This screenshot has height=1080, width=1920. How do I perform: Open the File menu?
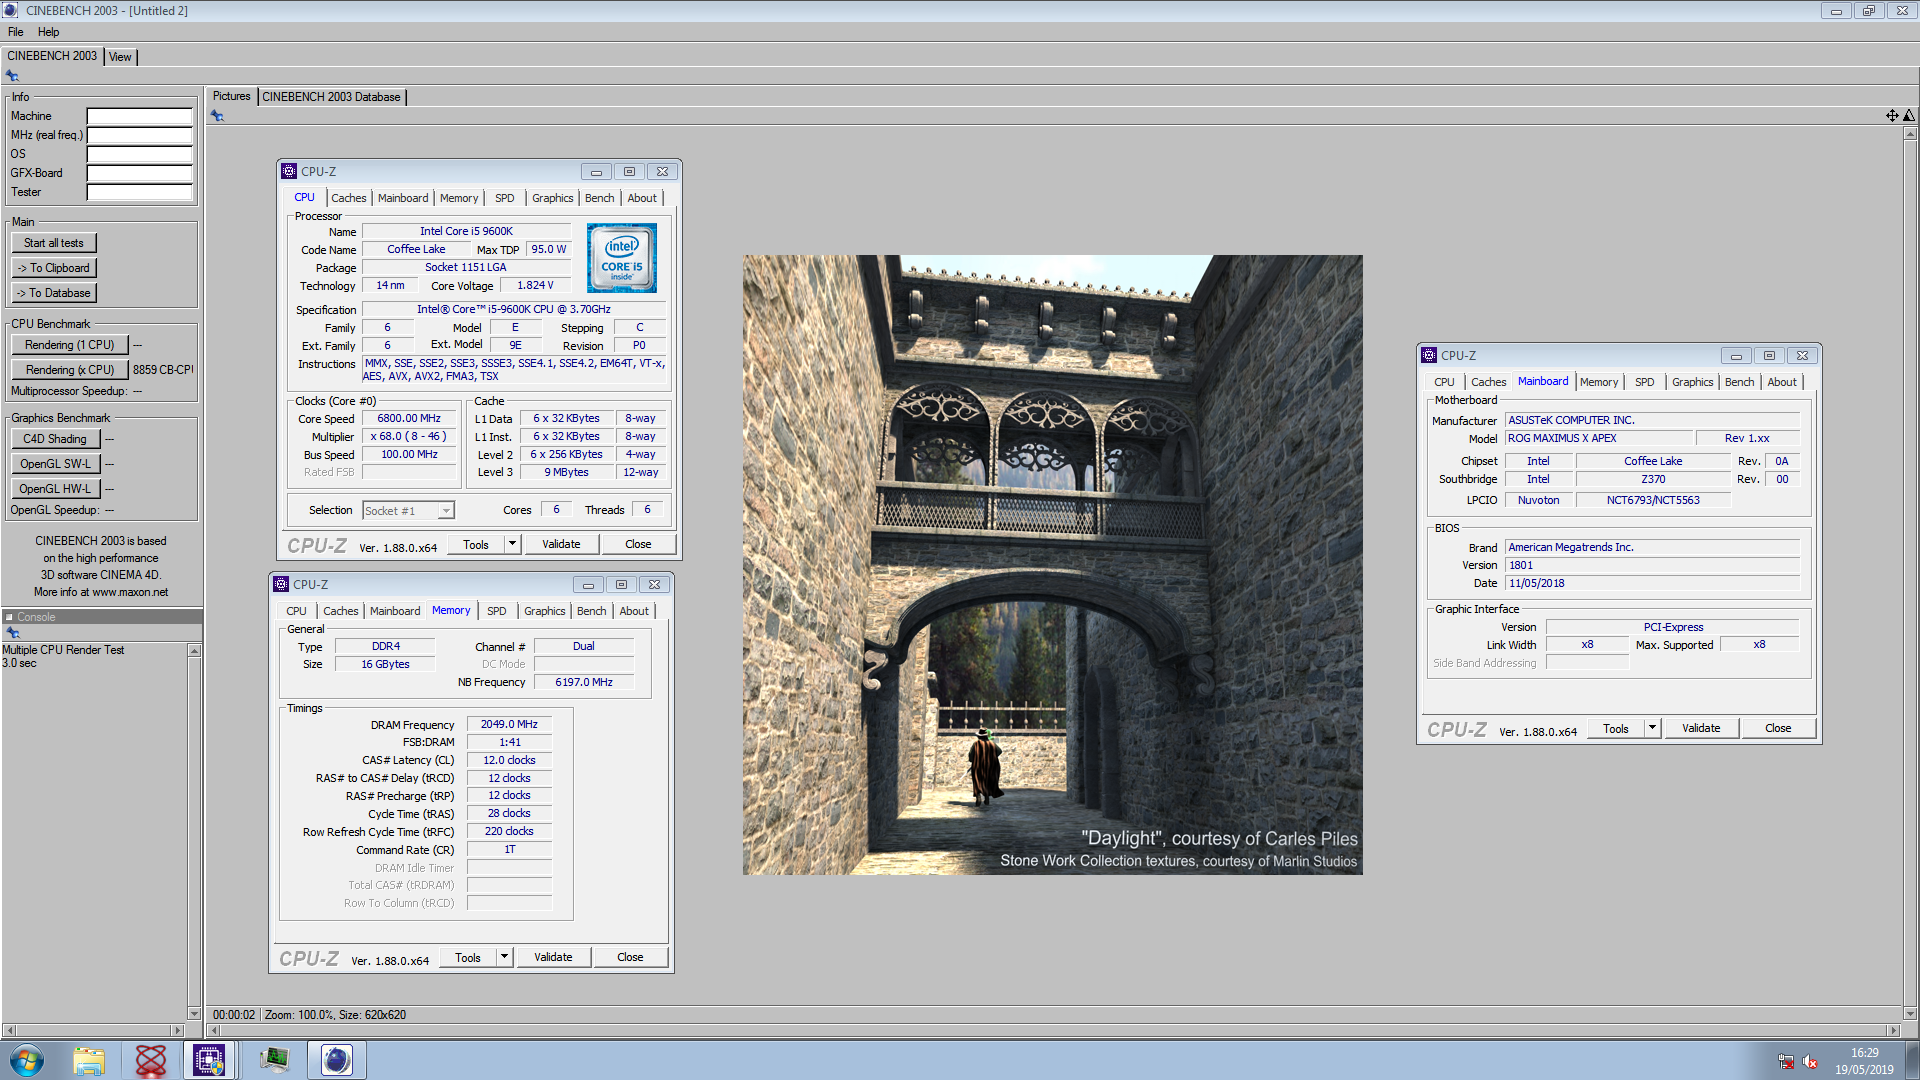16,32
